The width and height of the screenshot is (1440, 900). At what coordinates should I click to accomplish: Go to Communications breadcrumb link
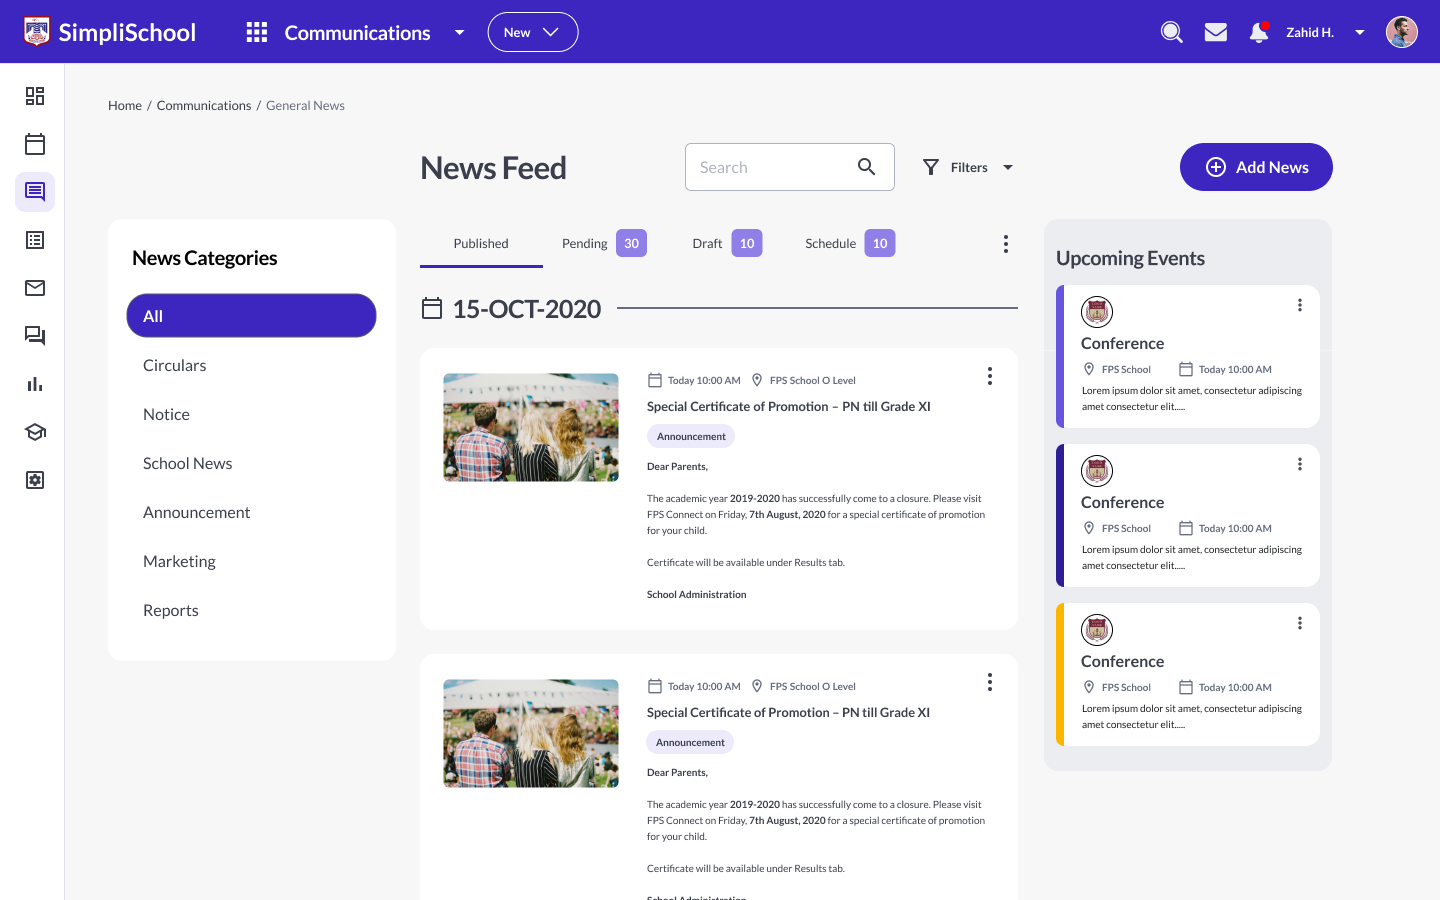click(x=204, y=105)
